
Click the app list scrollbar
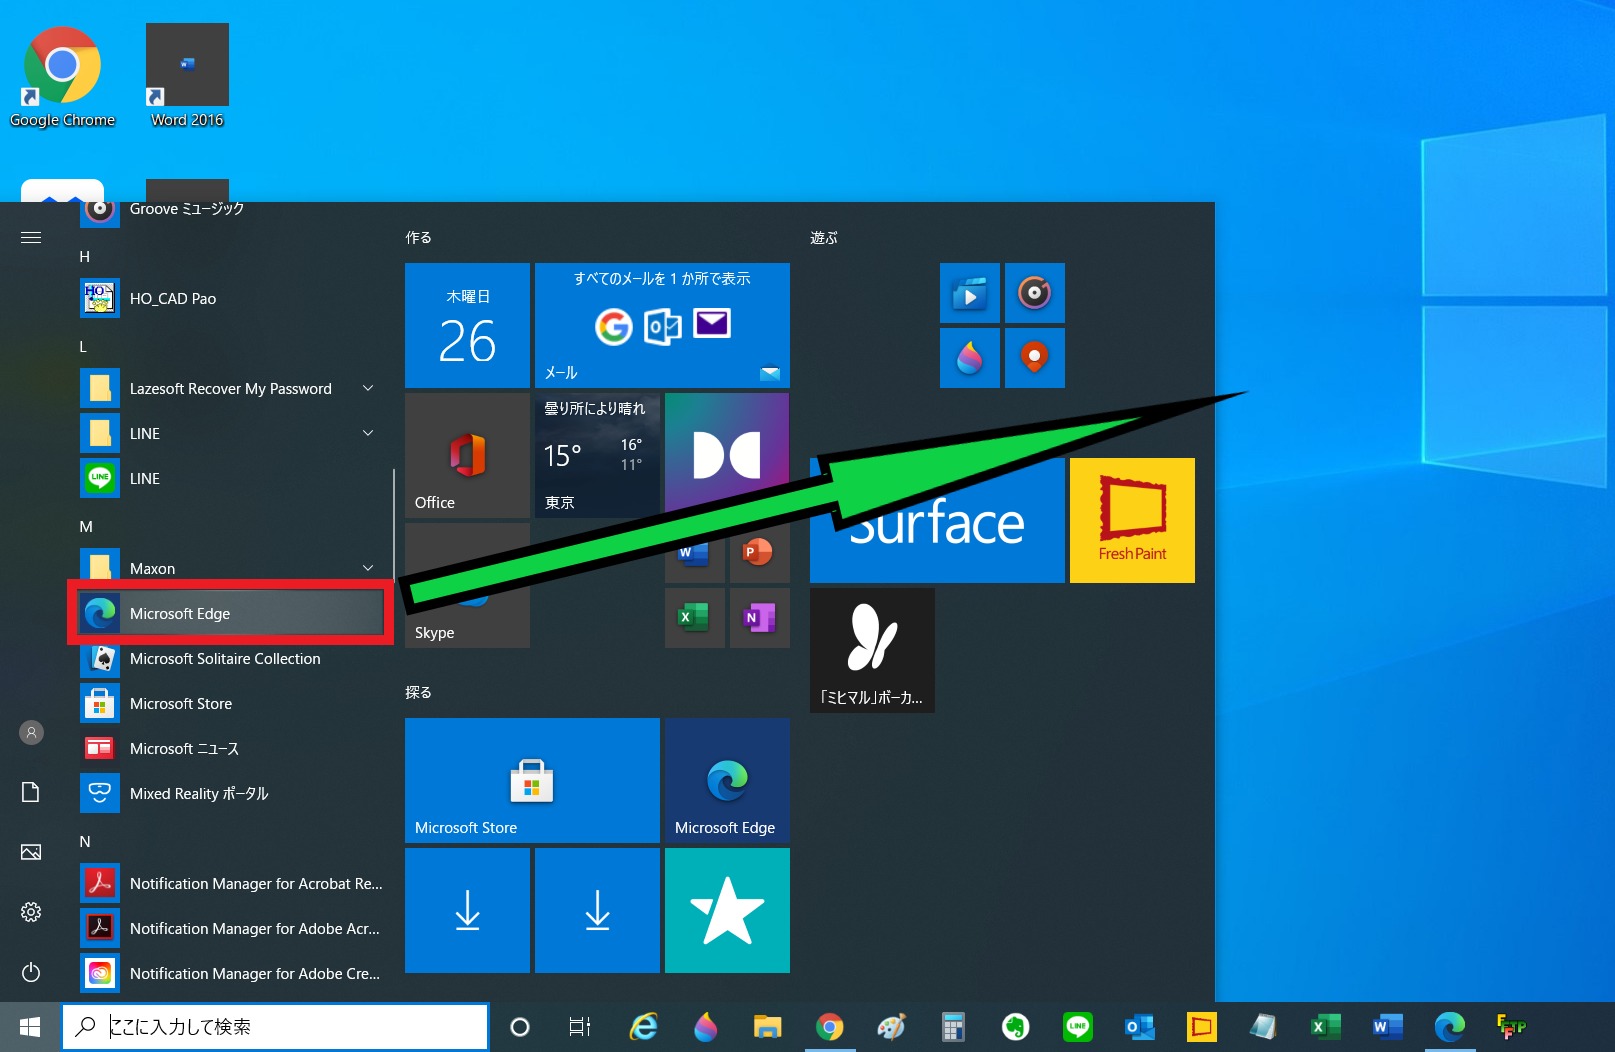pyautogui.click(x=393, y=524)
